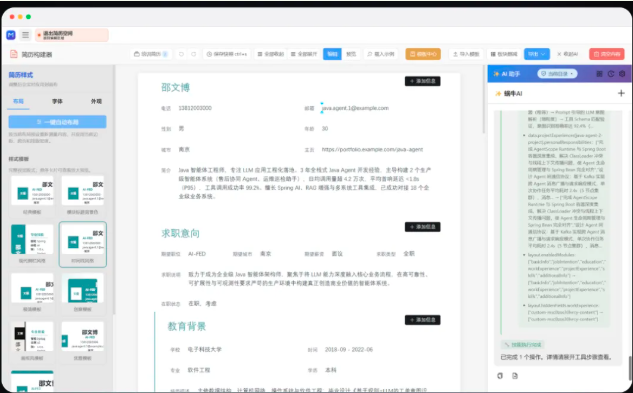Click 添加信息 in the 邵文博 section
This screenshot has width=633, height=393.
423,81
